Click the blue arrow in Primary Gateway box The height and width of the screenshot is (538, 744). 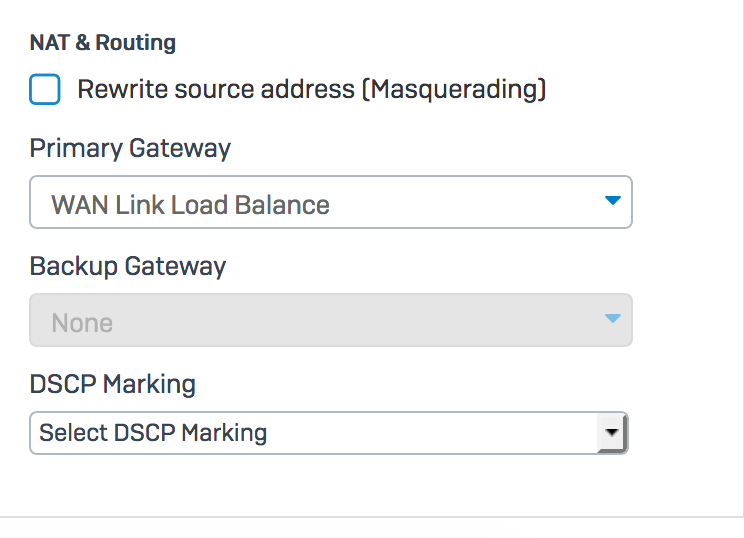coord(613,200)
